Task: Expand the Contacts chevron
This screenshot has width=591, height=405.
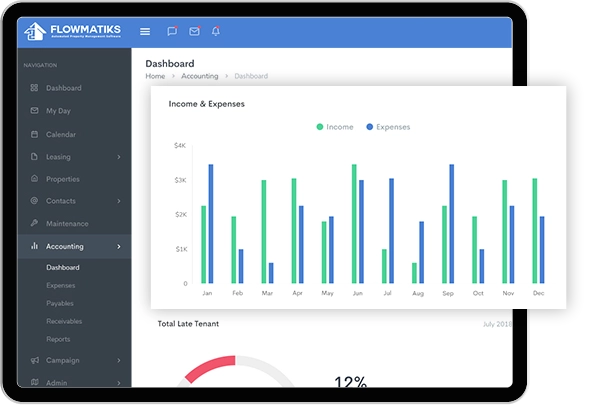Action: (x=119, y=201)
